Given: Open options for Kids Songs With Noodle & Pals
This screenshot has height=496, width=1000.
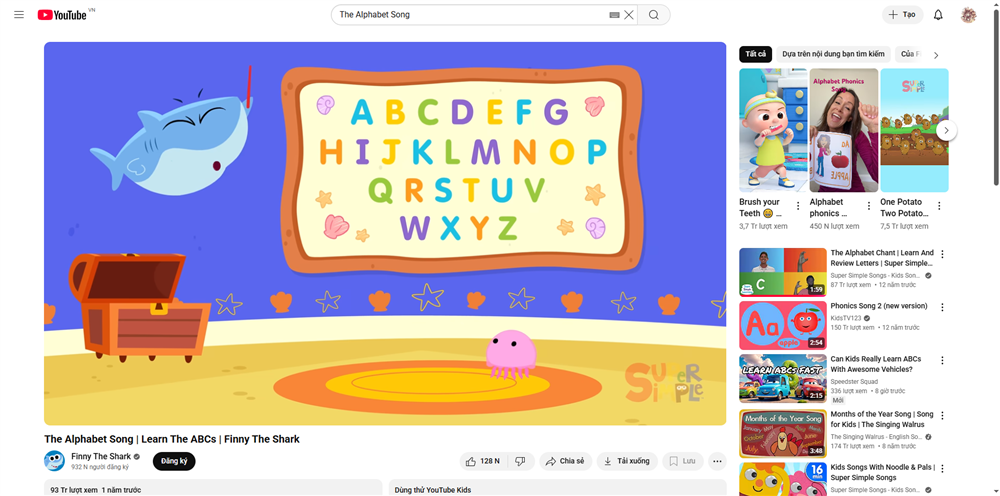Looking at the screenshot, I should [942, 468].
